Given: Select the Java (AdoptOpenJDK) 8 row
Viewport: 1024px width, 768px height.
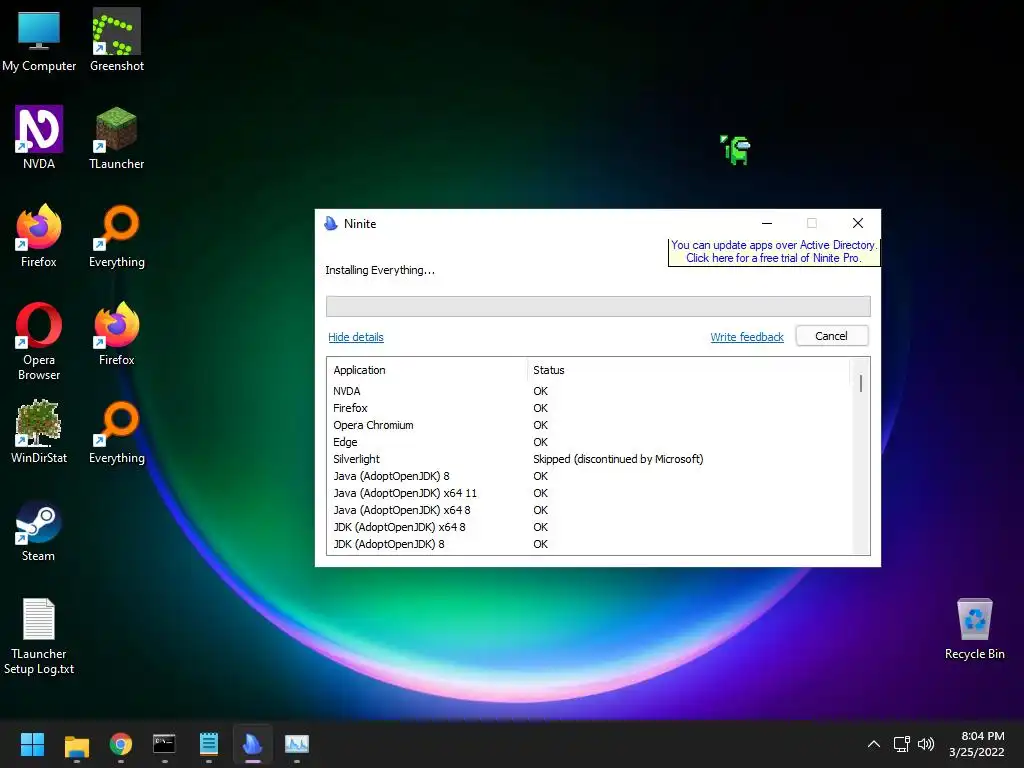Looking at the screenshot, I should pyautogui.click(x=591, y=476).
